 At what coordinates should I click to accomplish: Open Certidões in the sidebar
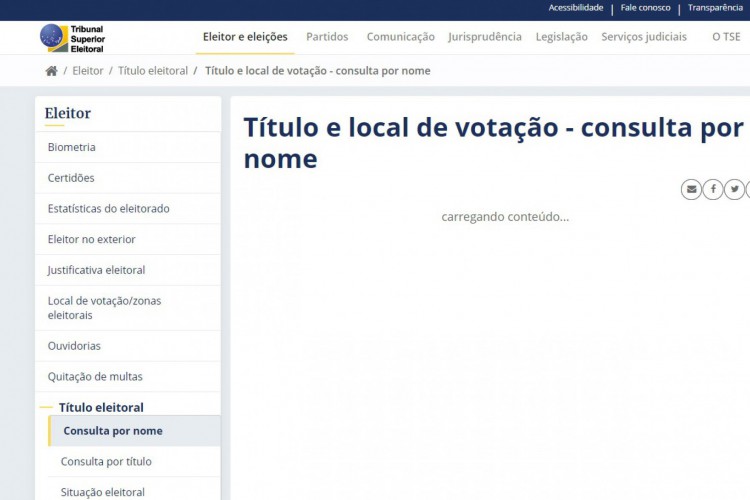pyautogui.click(x=128, y=178)
